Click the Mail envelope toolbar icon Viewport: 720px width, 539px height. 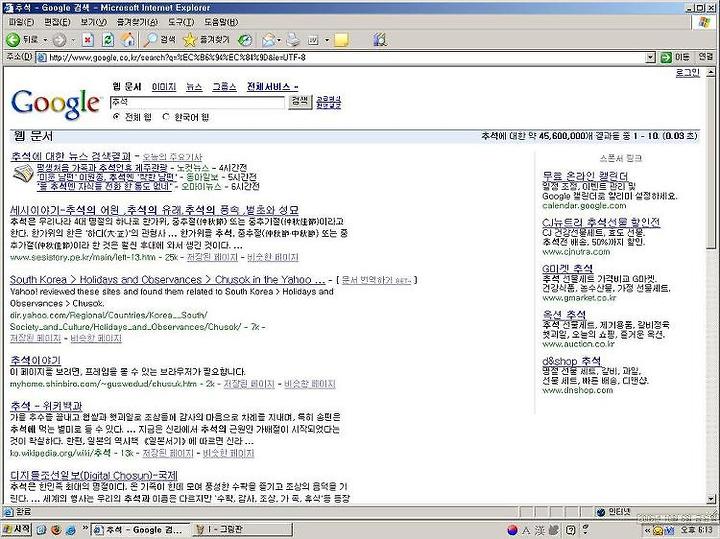269,40
